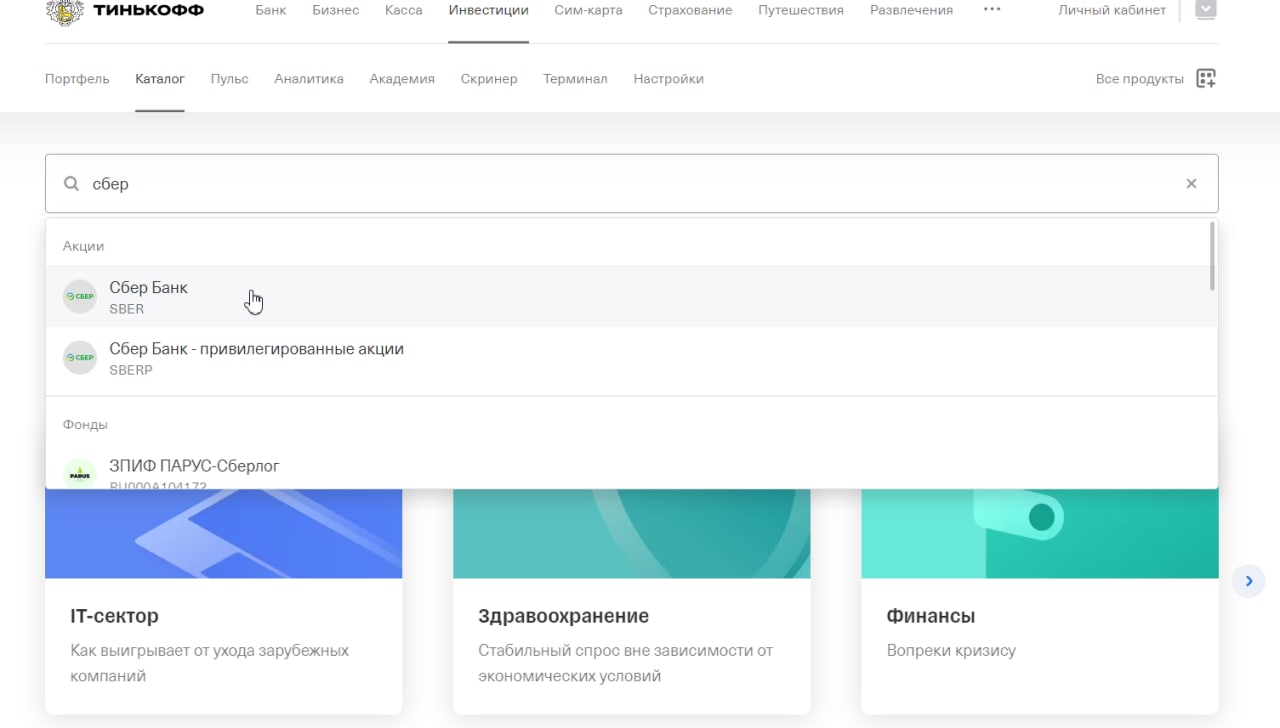Clear the search with the X icon

click(1191, 184)
